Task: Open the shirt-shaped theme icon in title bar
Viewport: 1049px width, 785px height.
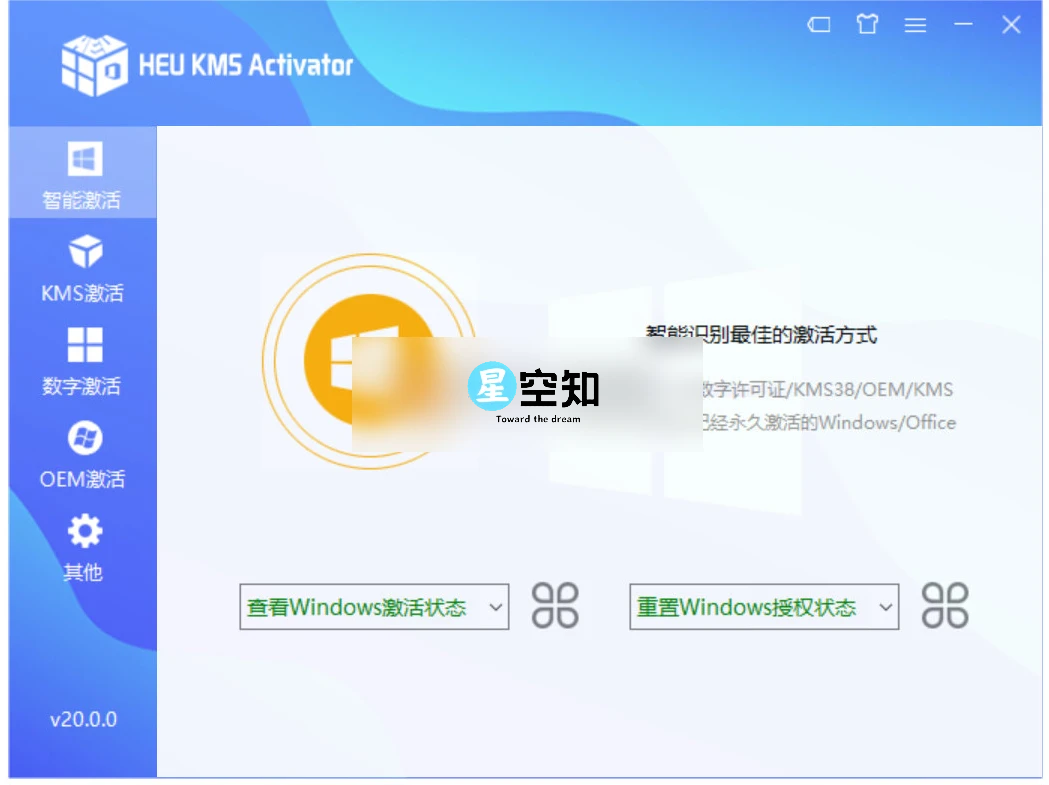Action: (x=867, y=24)
